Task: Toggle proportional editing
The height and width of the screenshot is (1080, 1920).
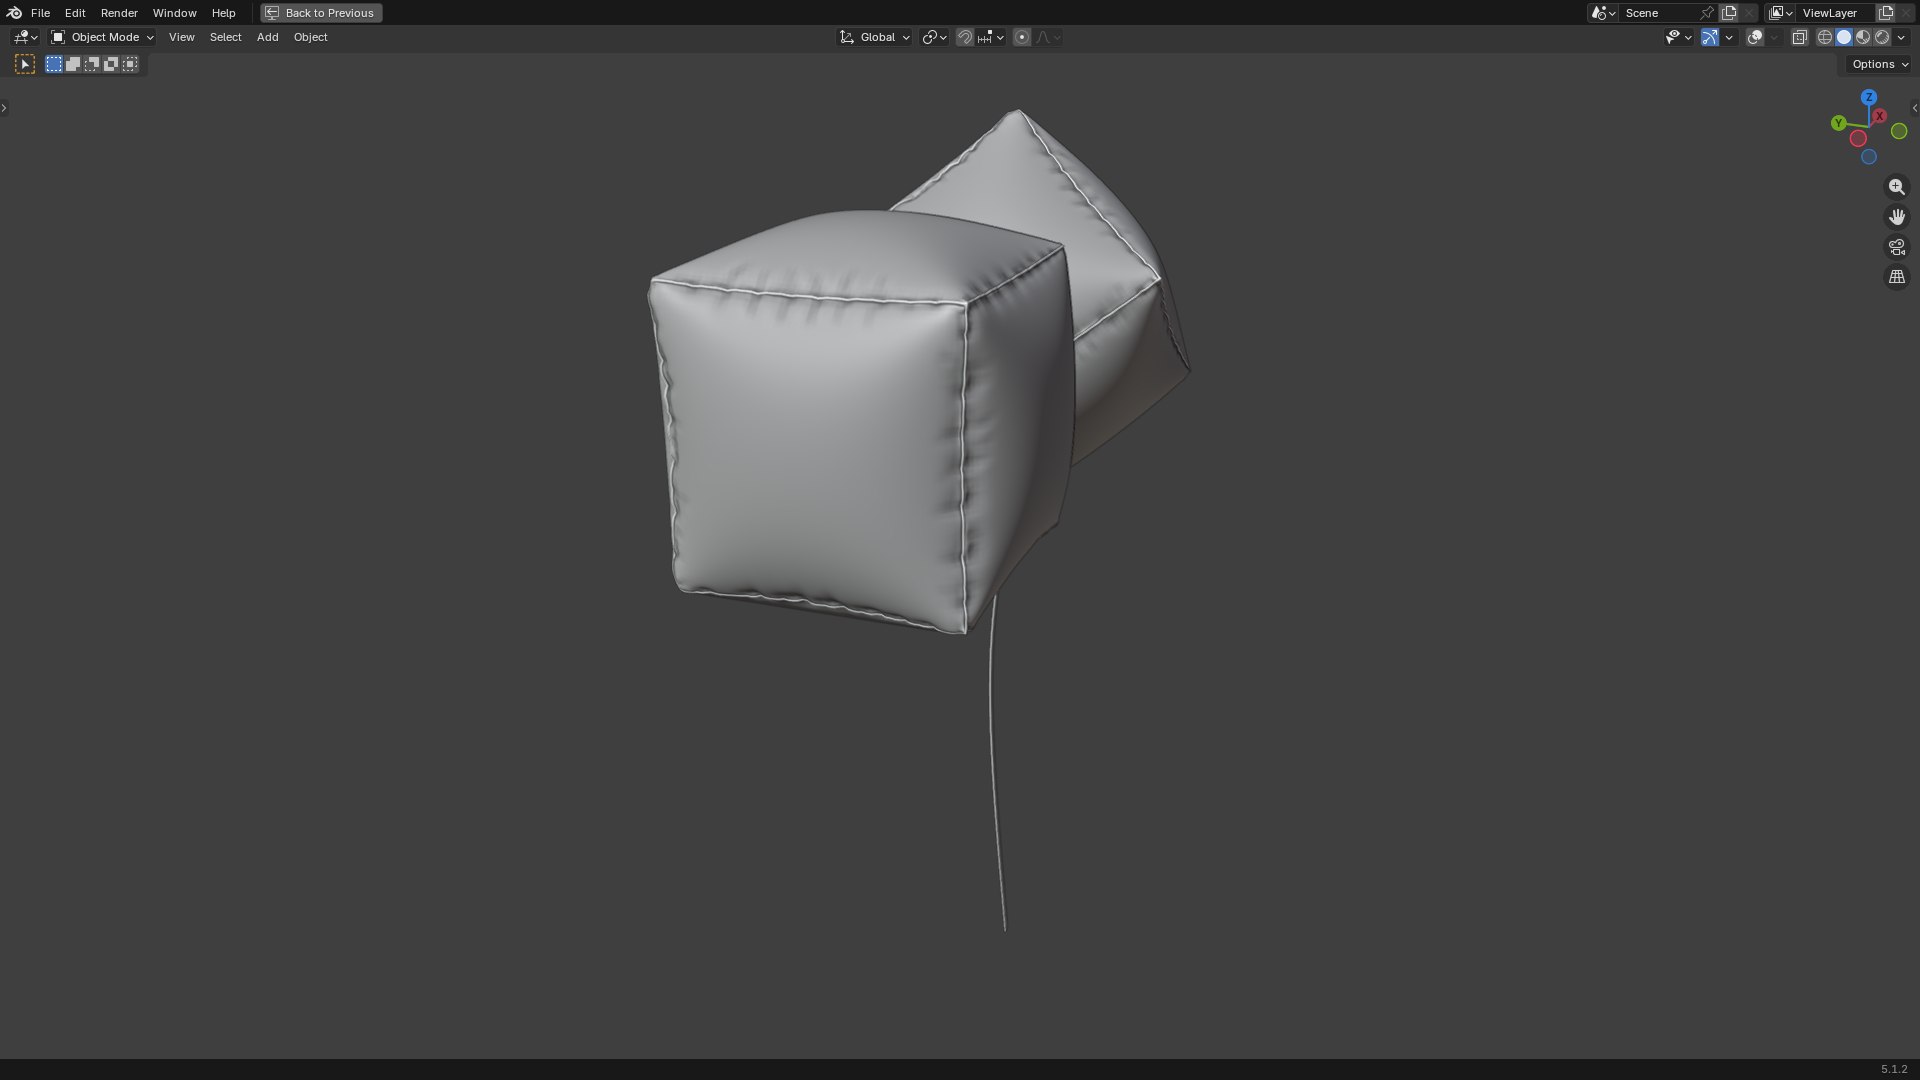Action: pos(1022,37)
